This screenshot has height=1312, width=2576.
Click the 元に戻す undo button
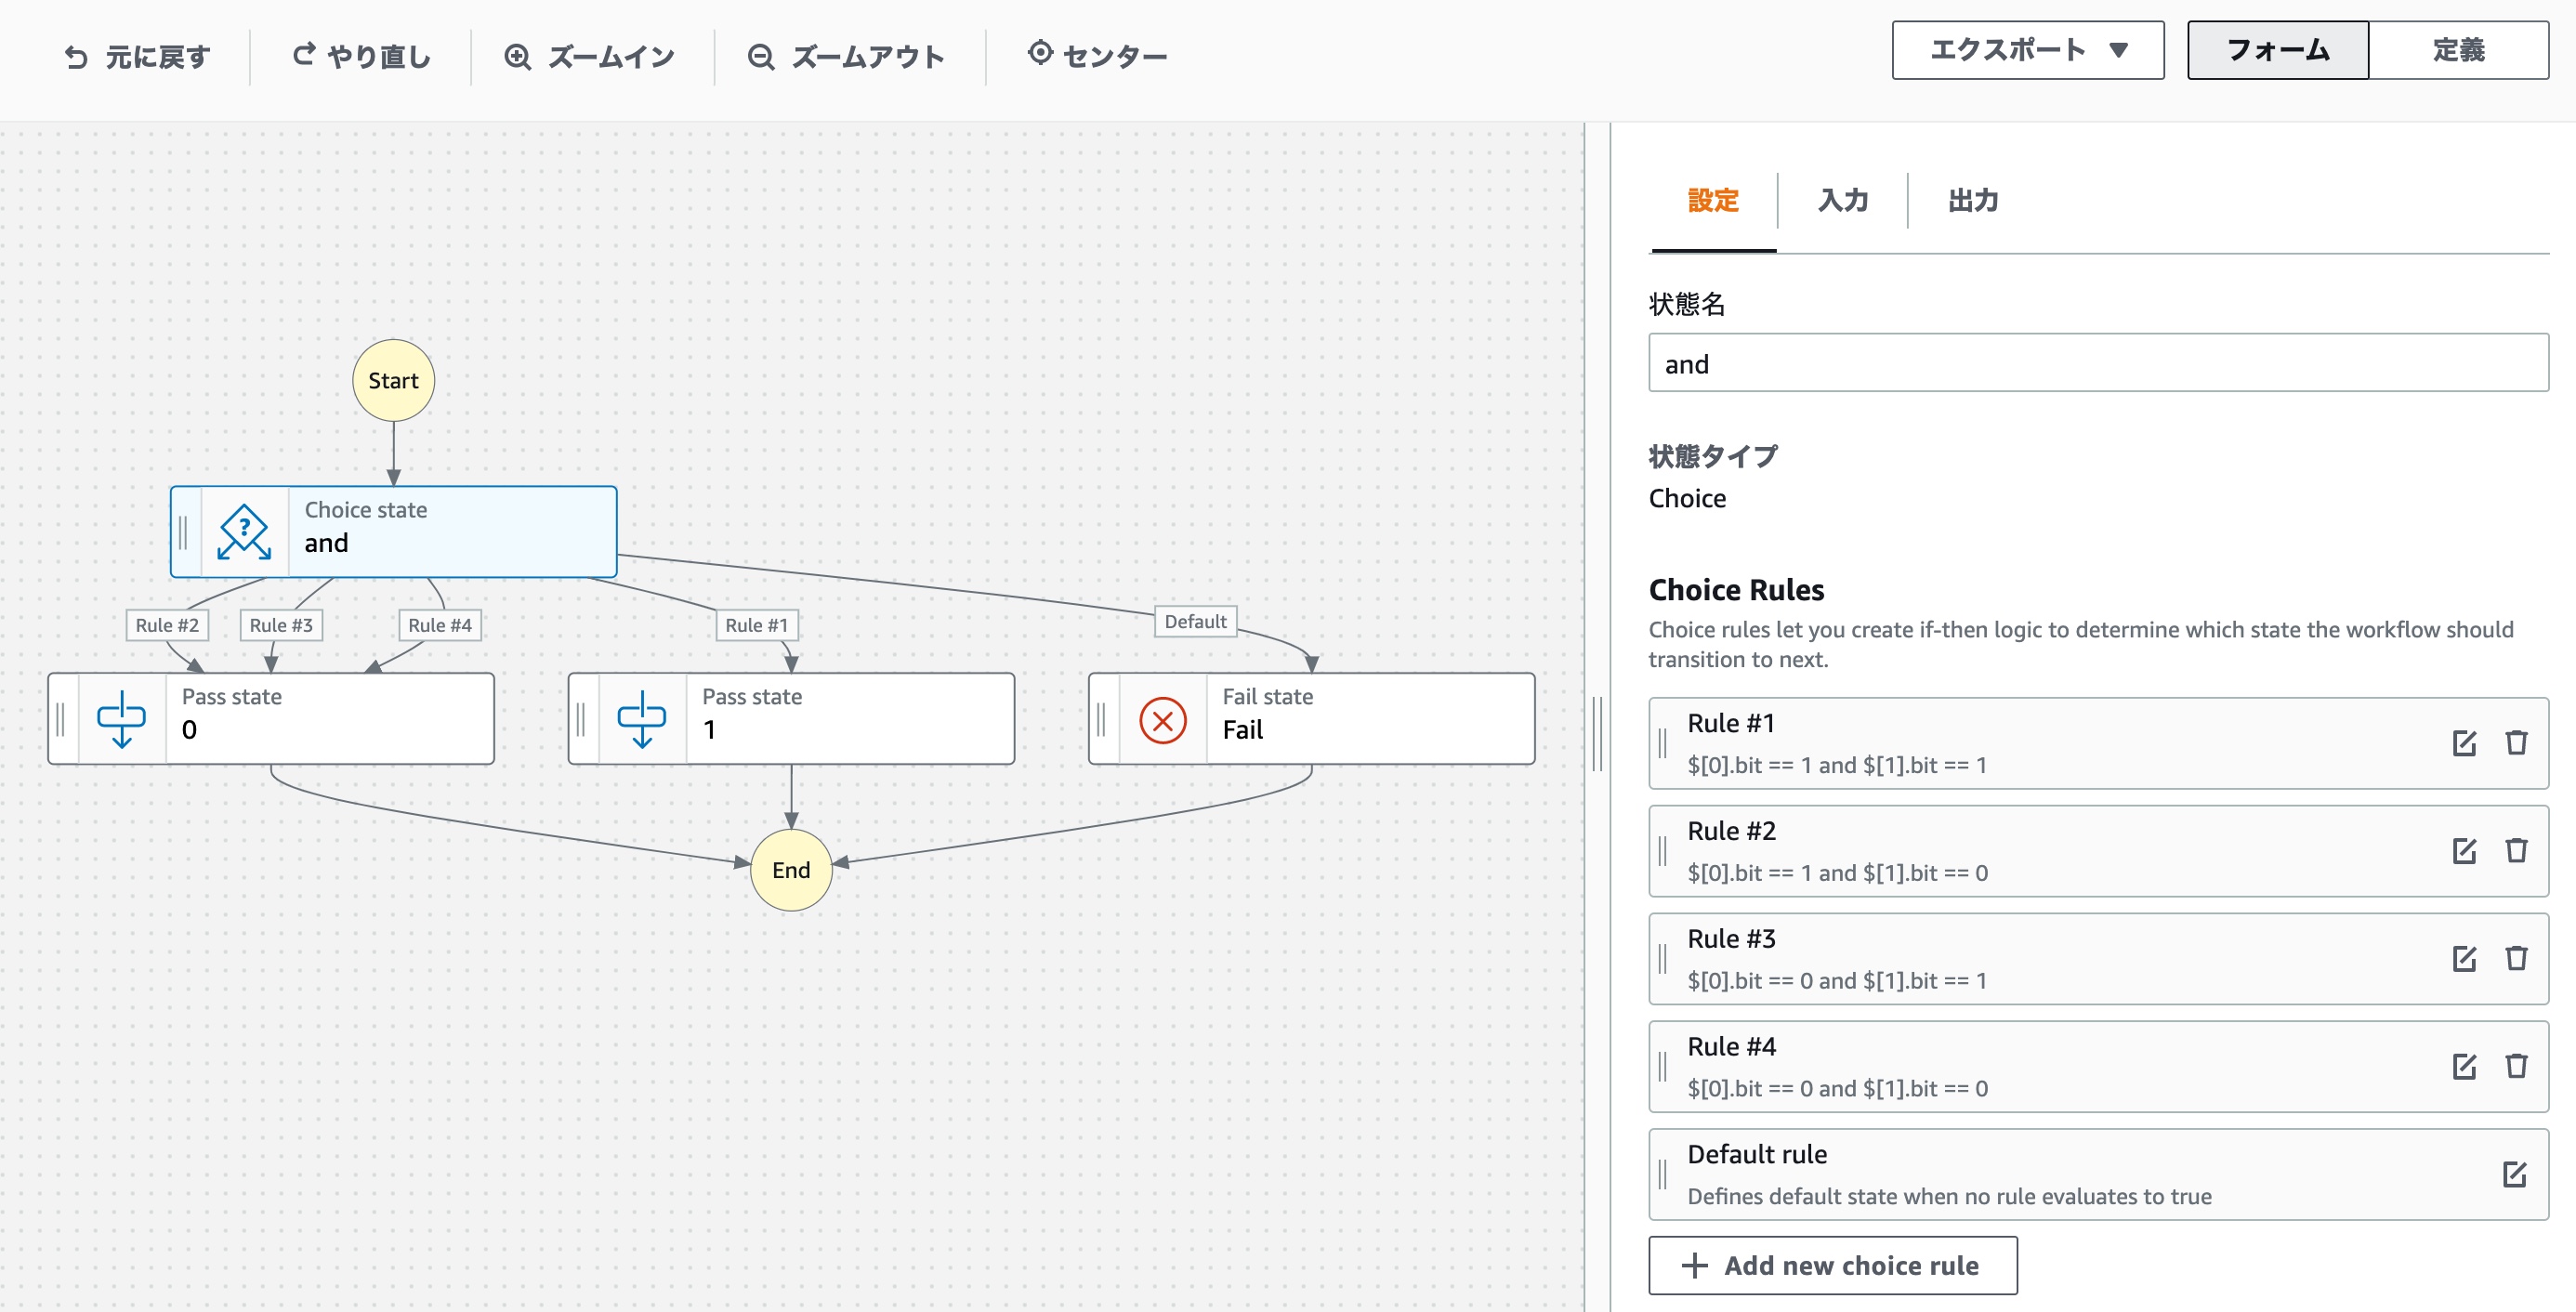(x=137, y=57)
